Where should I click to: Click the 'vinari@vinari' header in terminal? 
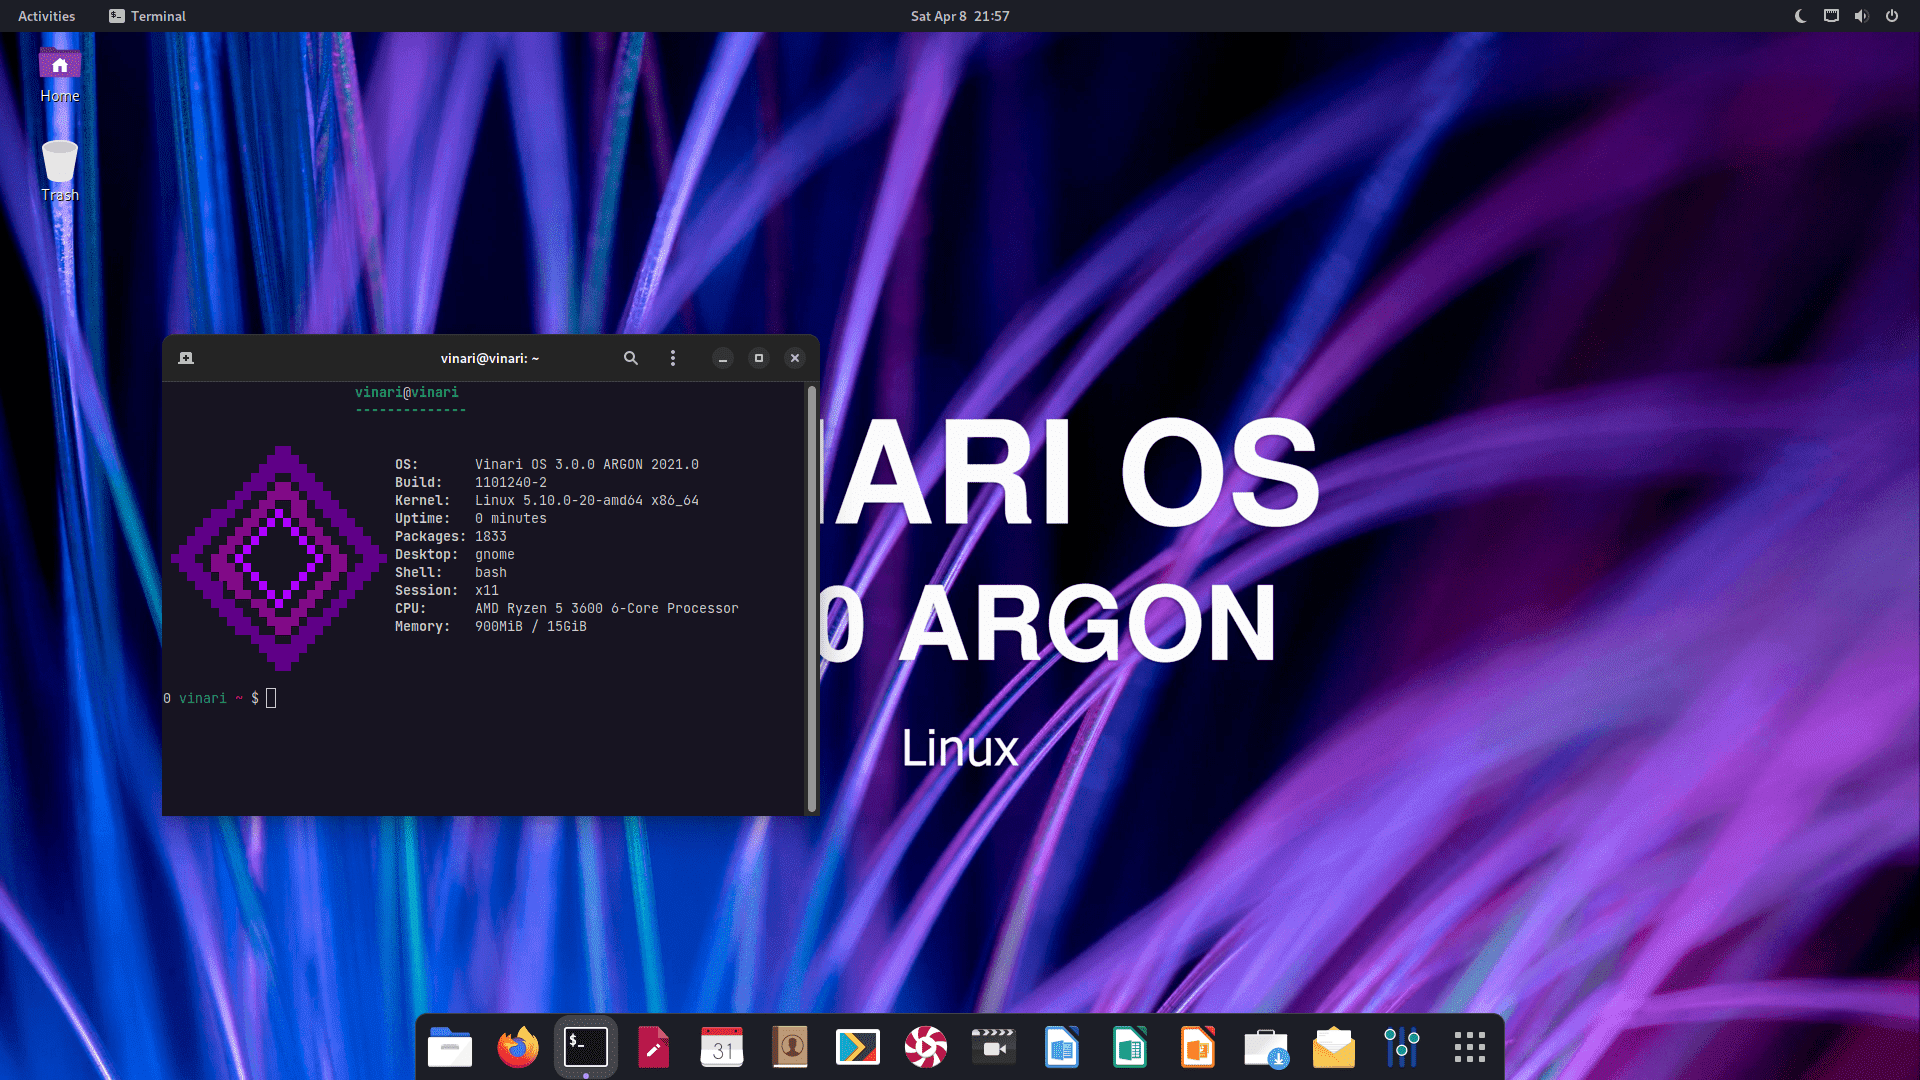pos(407,392)
